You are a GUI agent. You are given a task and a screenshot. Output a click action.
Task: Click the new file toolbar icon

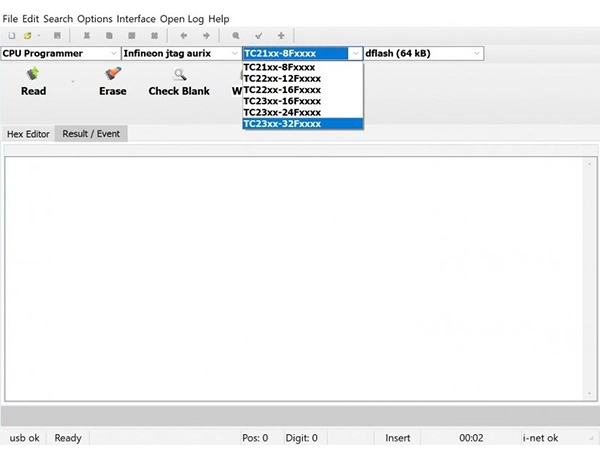[12, 35]
